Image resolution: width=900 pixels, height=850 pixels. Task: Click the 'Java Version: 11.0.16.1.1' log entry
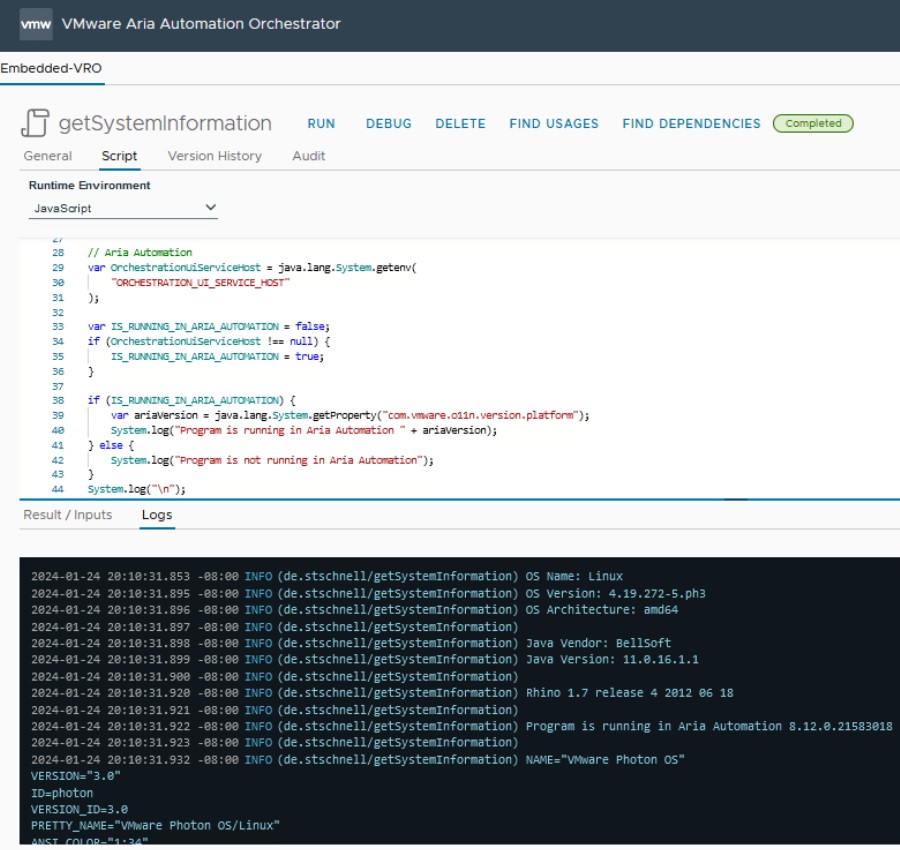click(365, 659)
